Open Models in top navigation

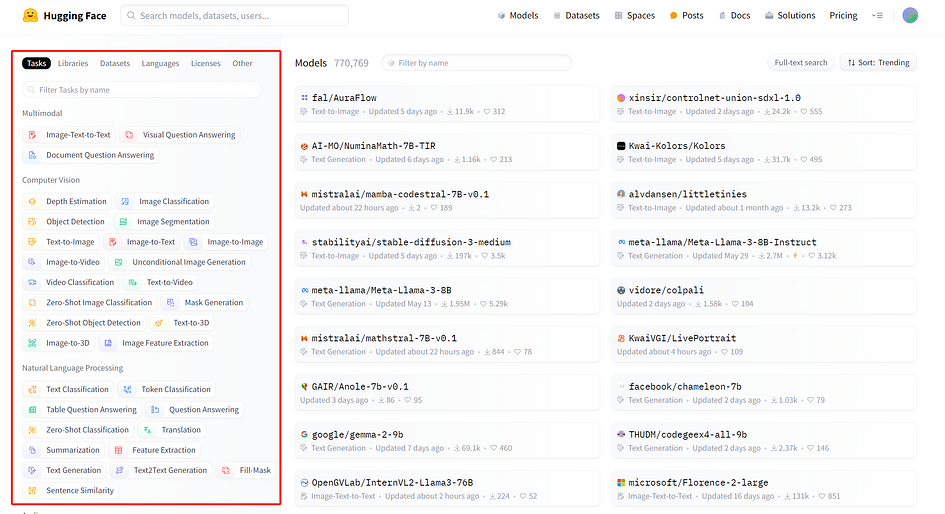(x=518, y=16)
